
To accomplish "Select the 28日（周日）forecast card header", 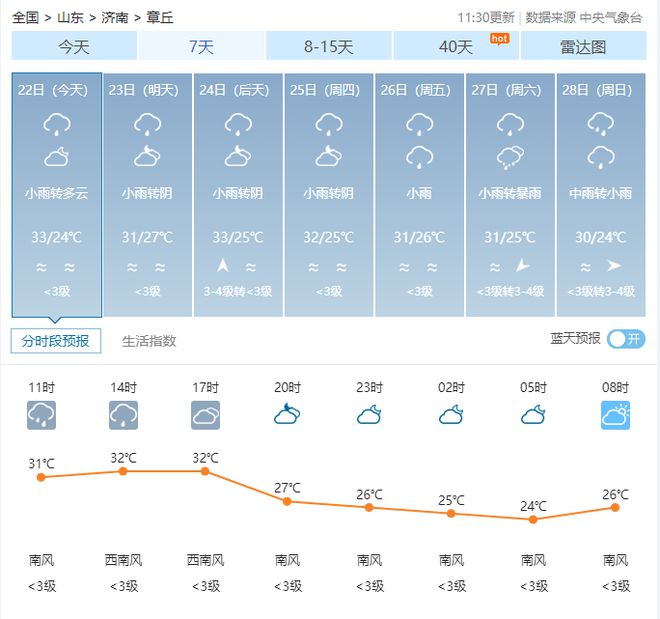I will [x=597, y=90].
